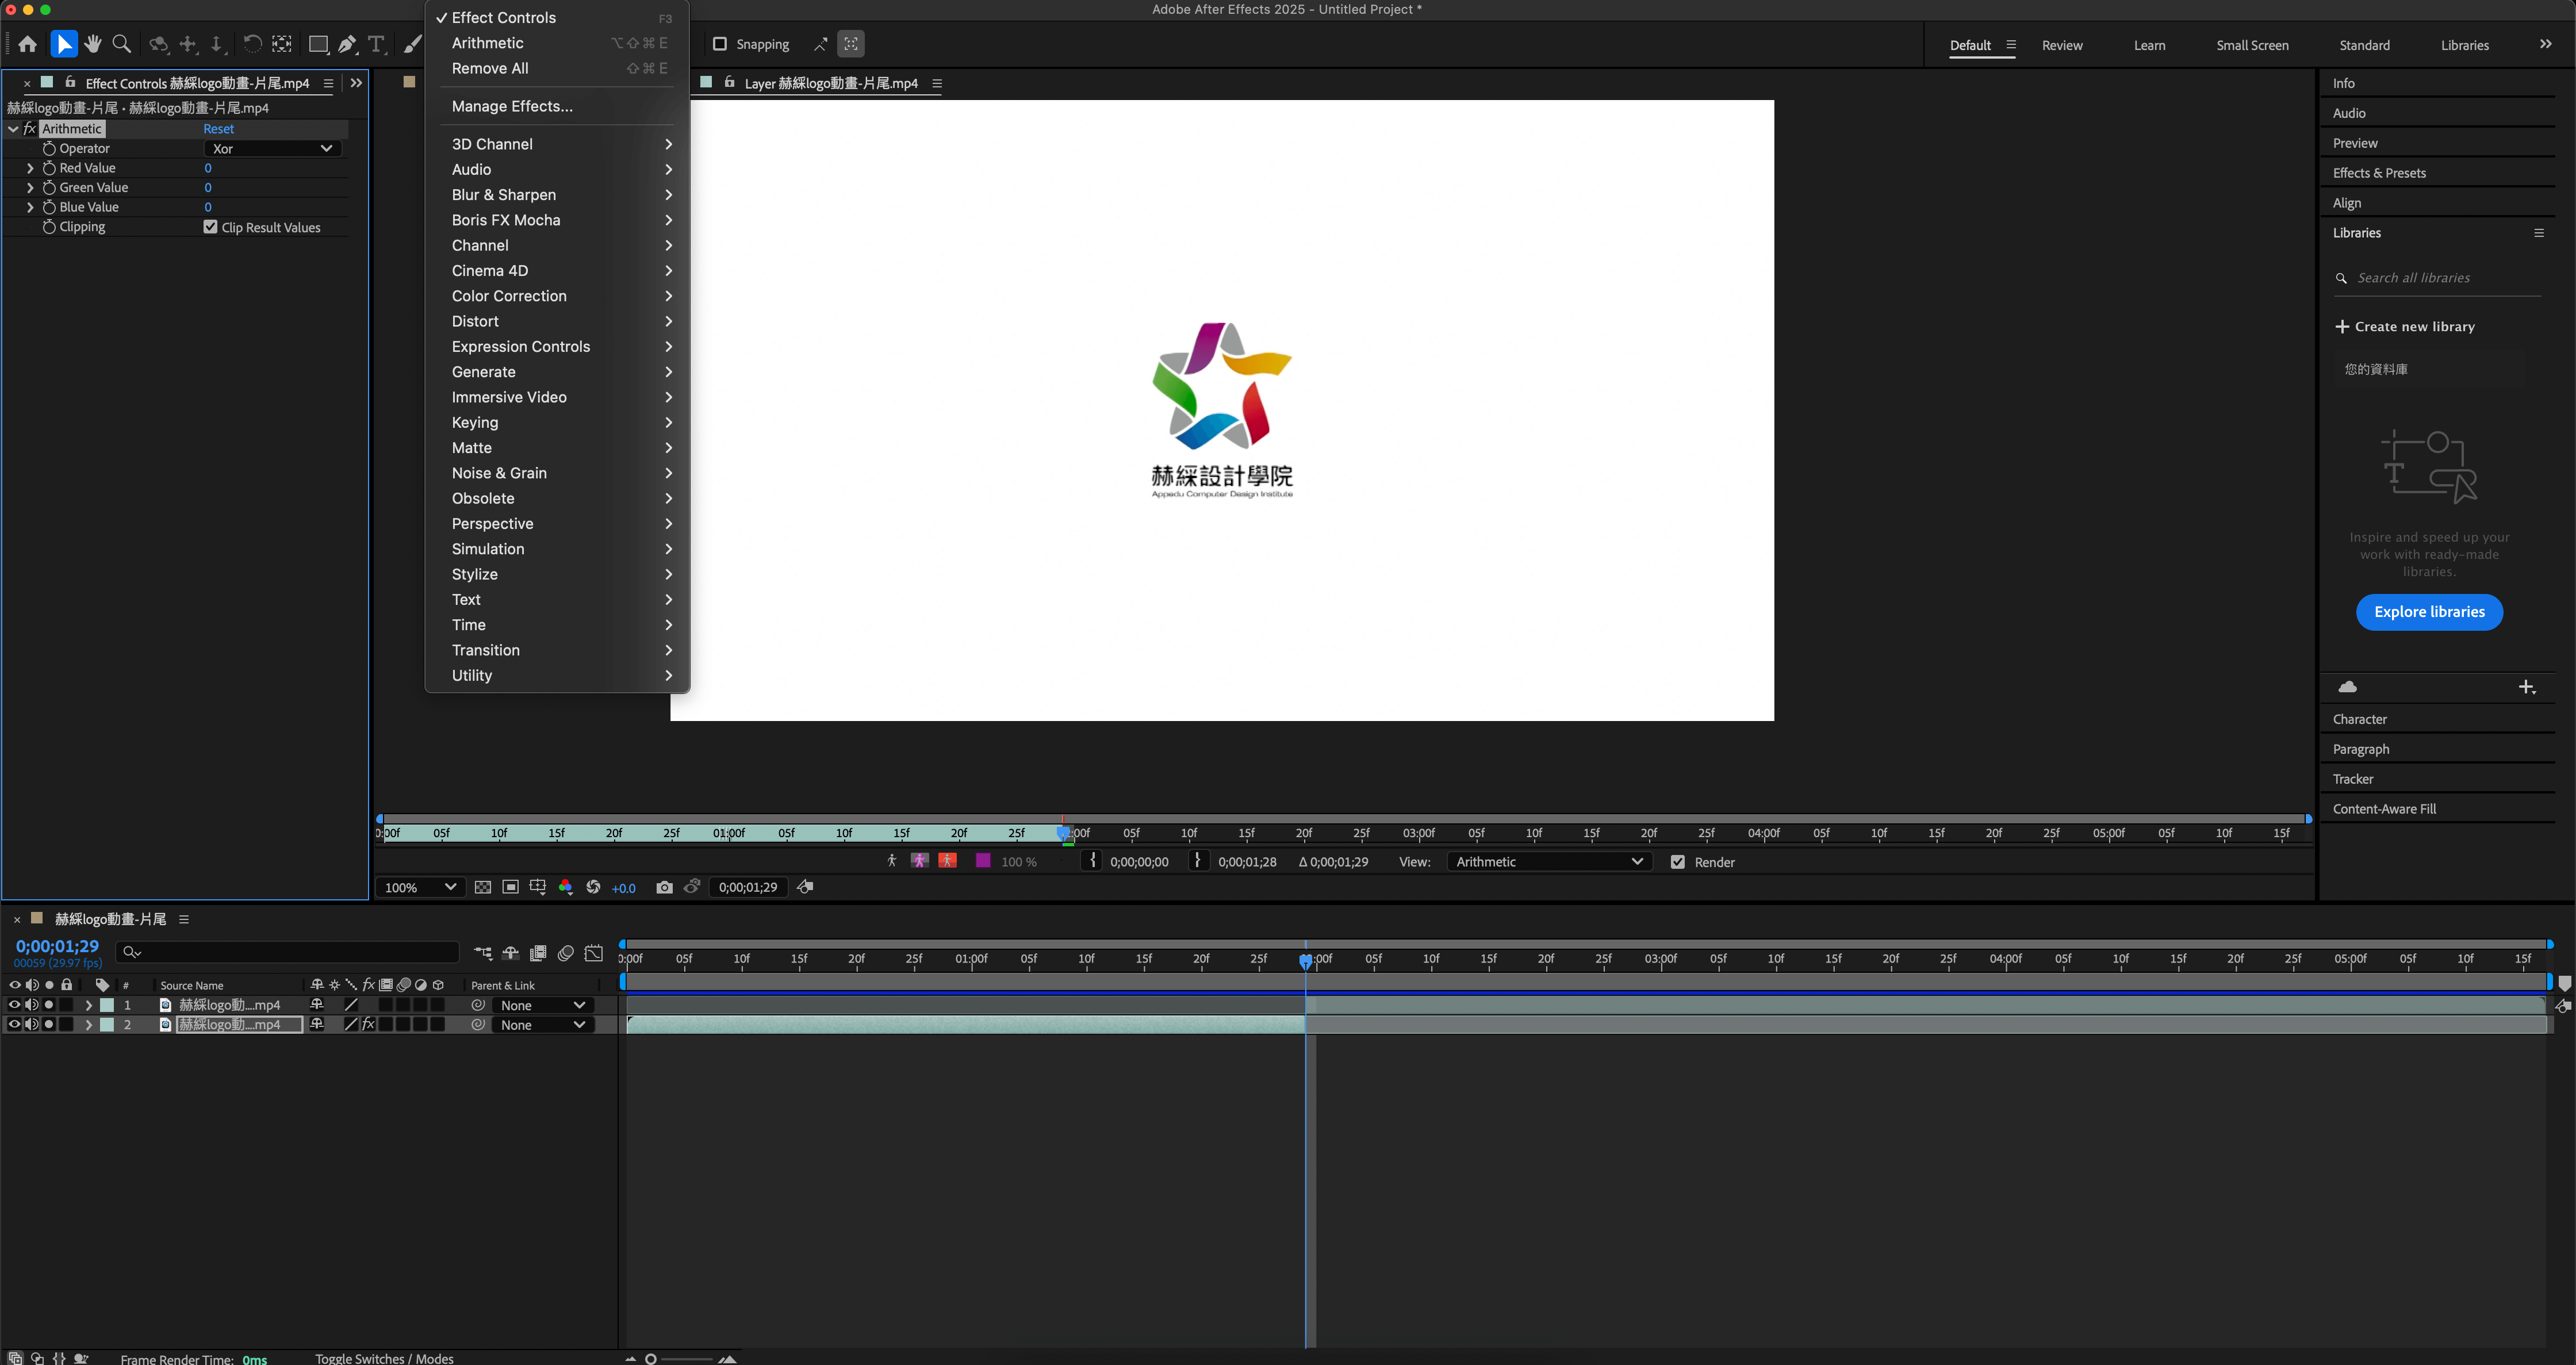Mute audio of layer 1
This screenshot has width=2576, height=1365.
(31, 1005)
